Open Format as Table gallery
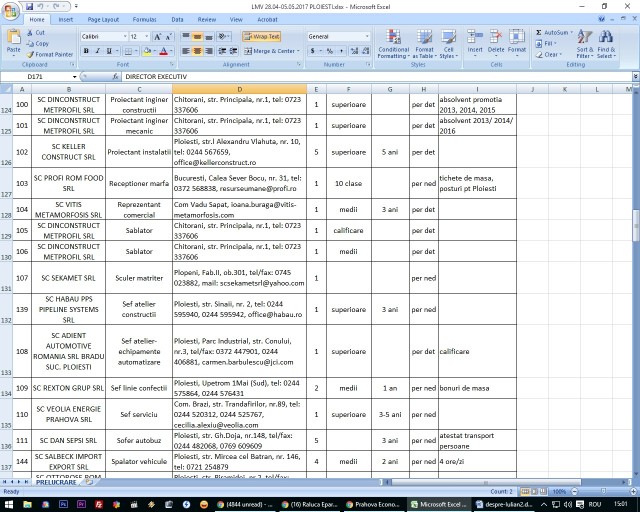Viewport: 640px width, 512px height. pos(424,44)
